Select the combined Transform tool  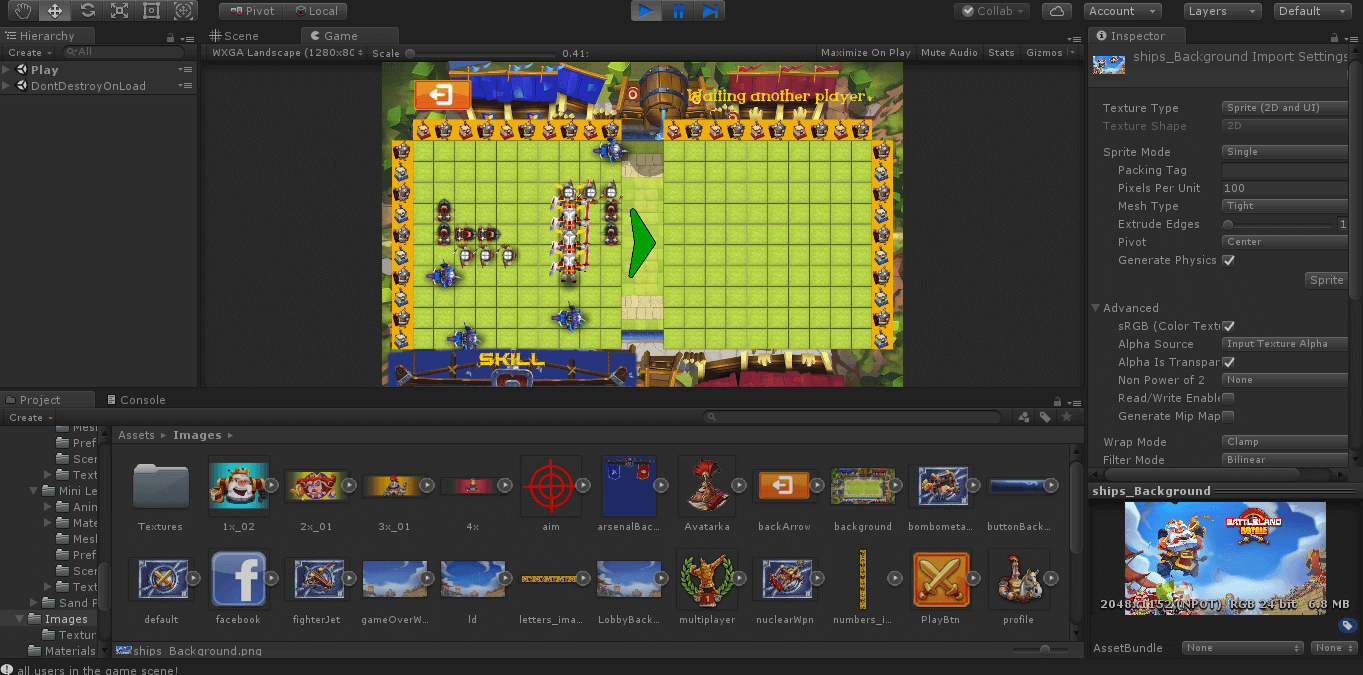tap(183, 11)
